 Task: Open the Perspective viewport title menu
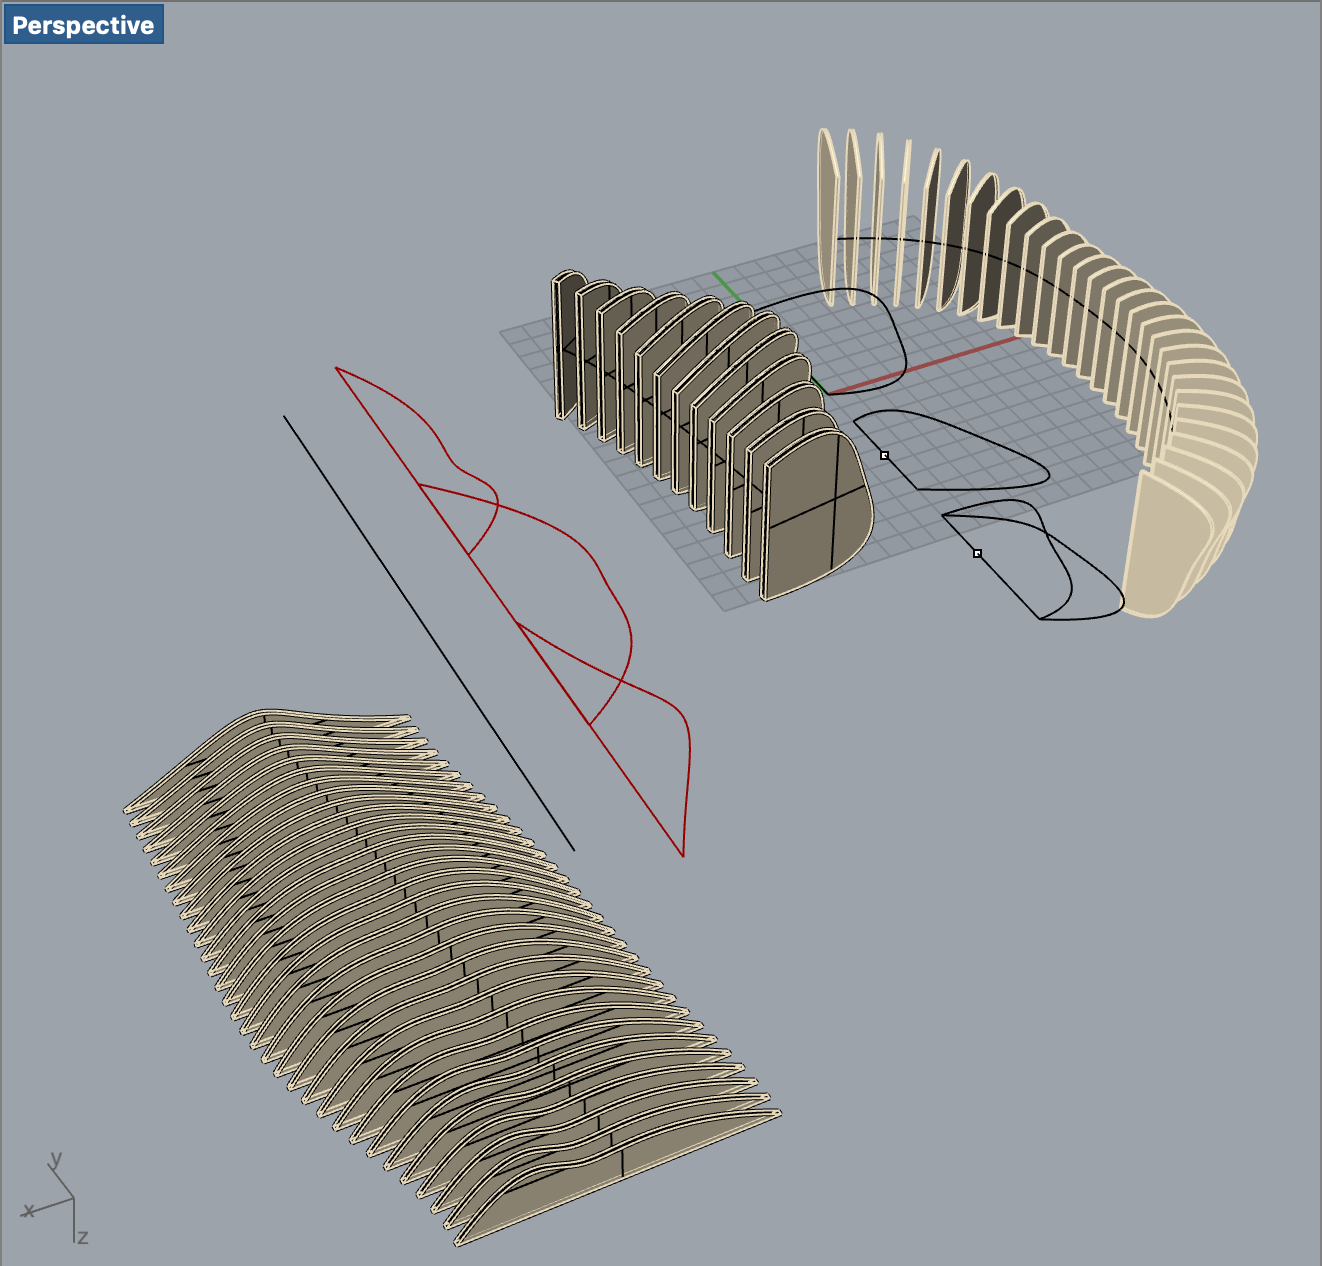[83, 25]
